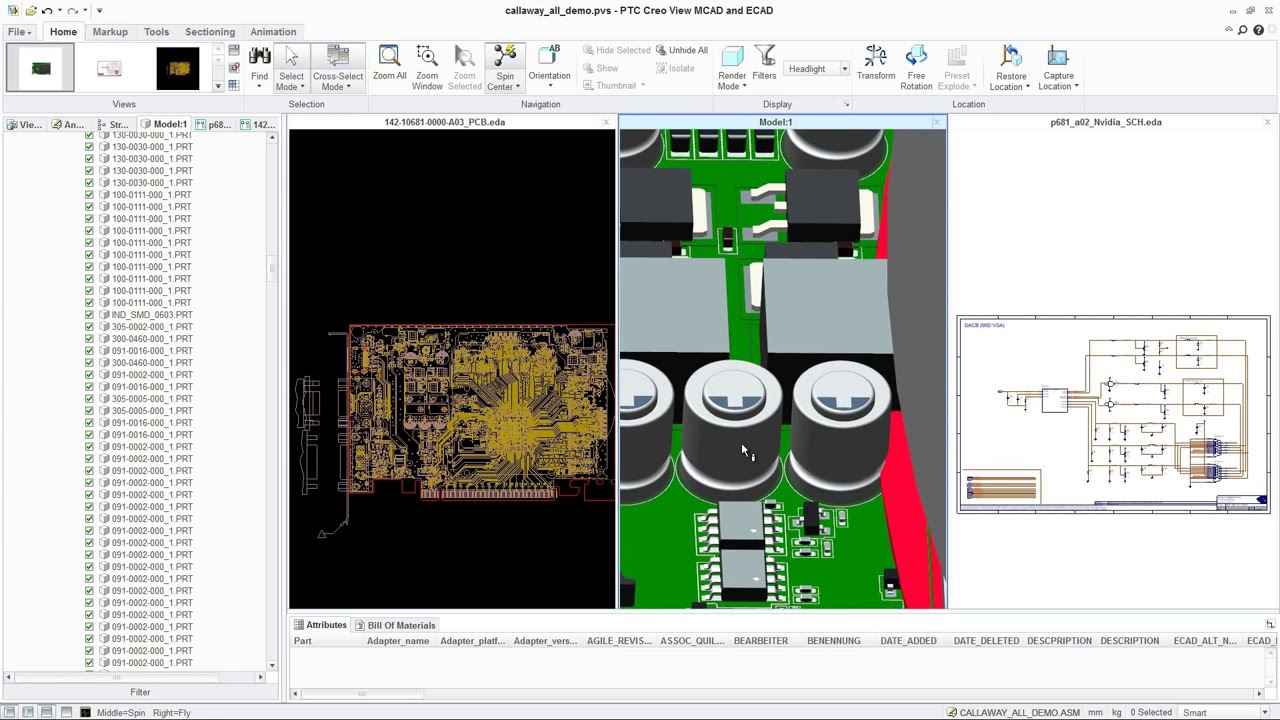This screenshot has height=720, width=1280.
Task: Open the Sectioning ribbon tab
Action: pyautogui.click(x=210, y=32)
